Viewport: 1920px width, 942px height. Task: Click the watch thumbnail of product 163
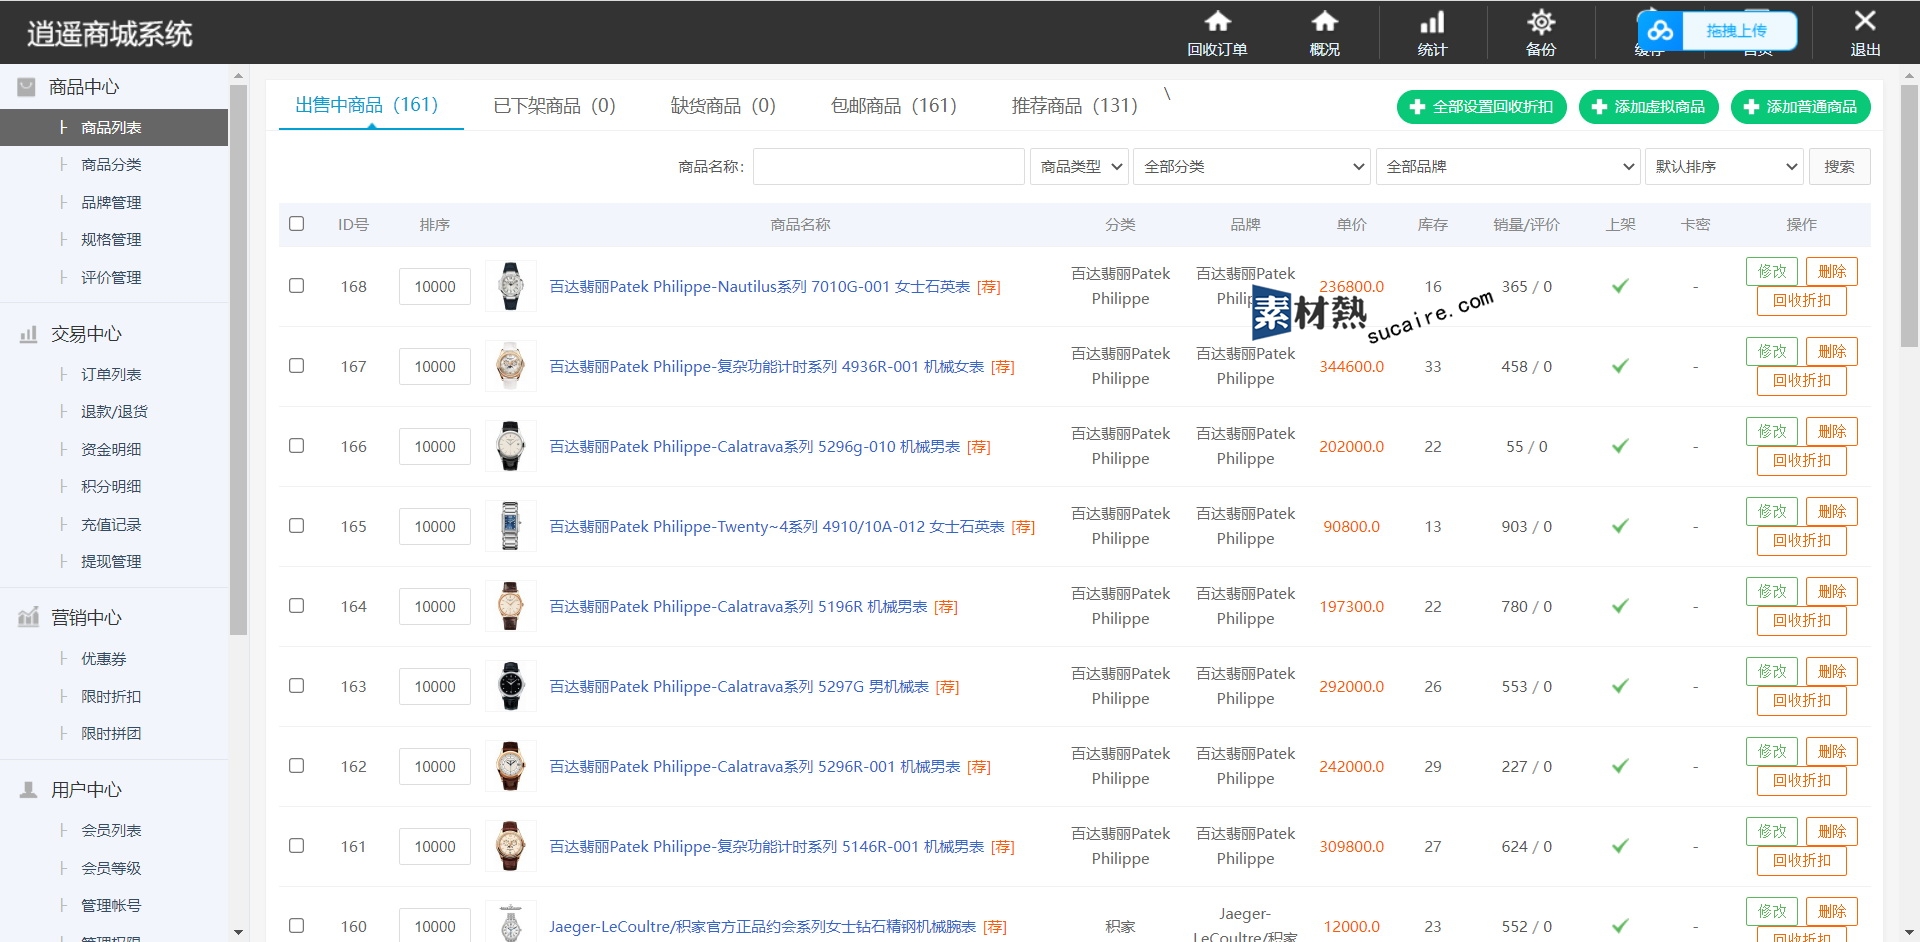click(511, 686)
